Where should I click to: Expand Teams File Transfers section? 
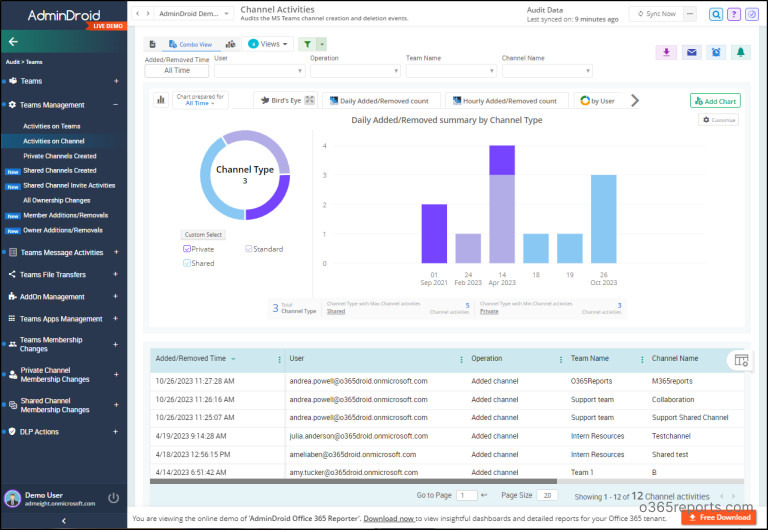tap(116, 274)
